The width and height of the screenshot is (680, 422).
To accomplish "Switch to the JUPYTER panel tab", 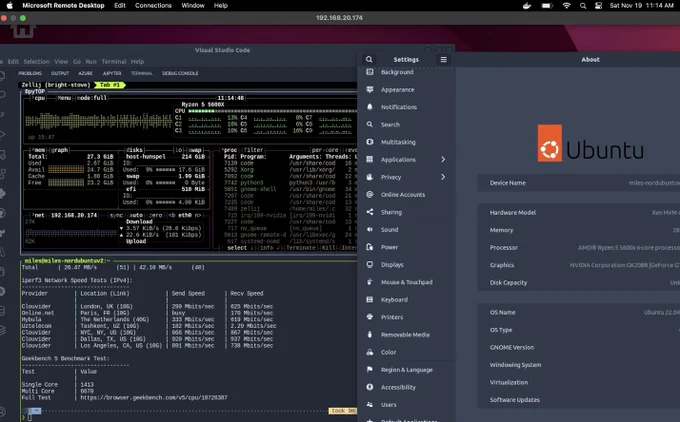I will pos(112,73).
